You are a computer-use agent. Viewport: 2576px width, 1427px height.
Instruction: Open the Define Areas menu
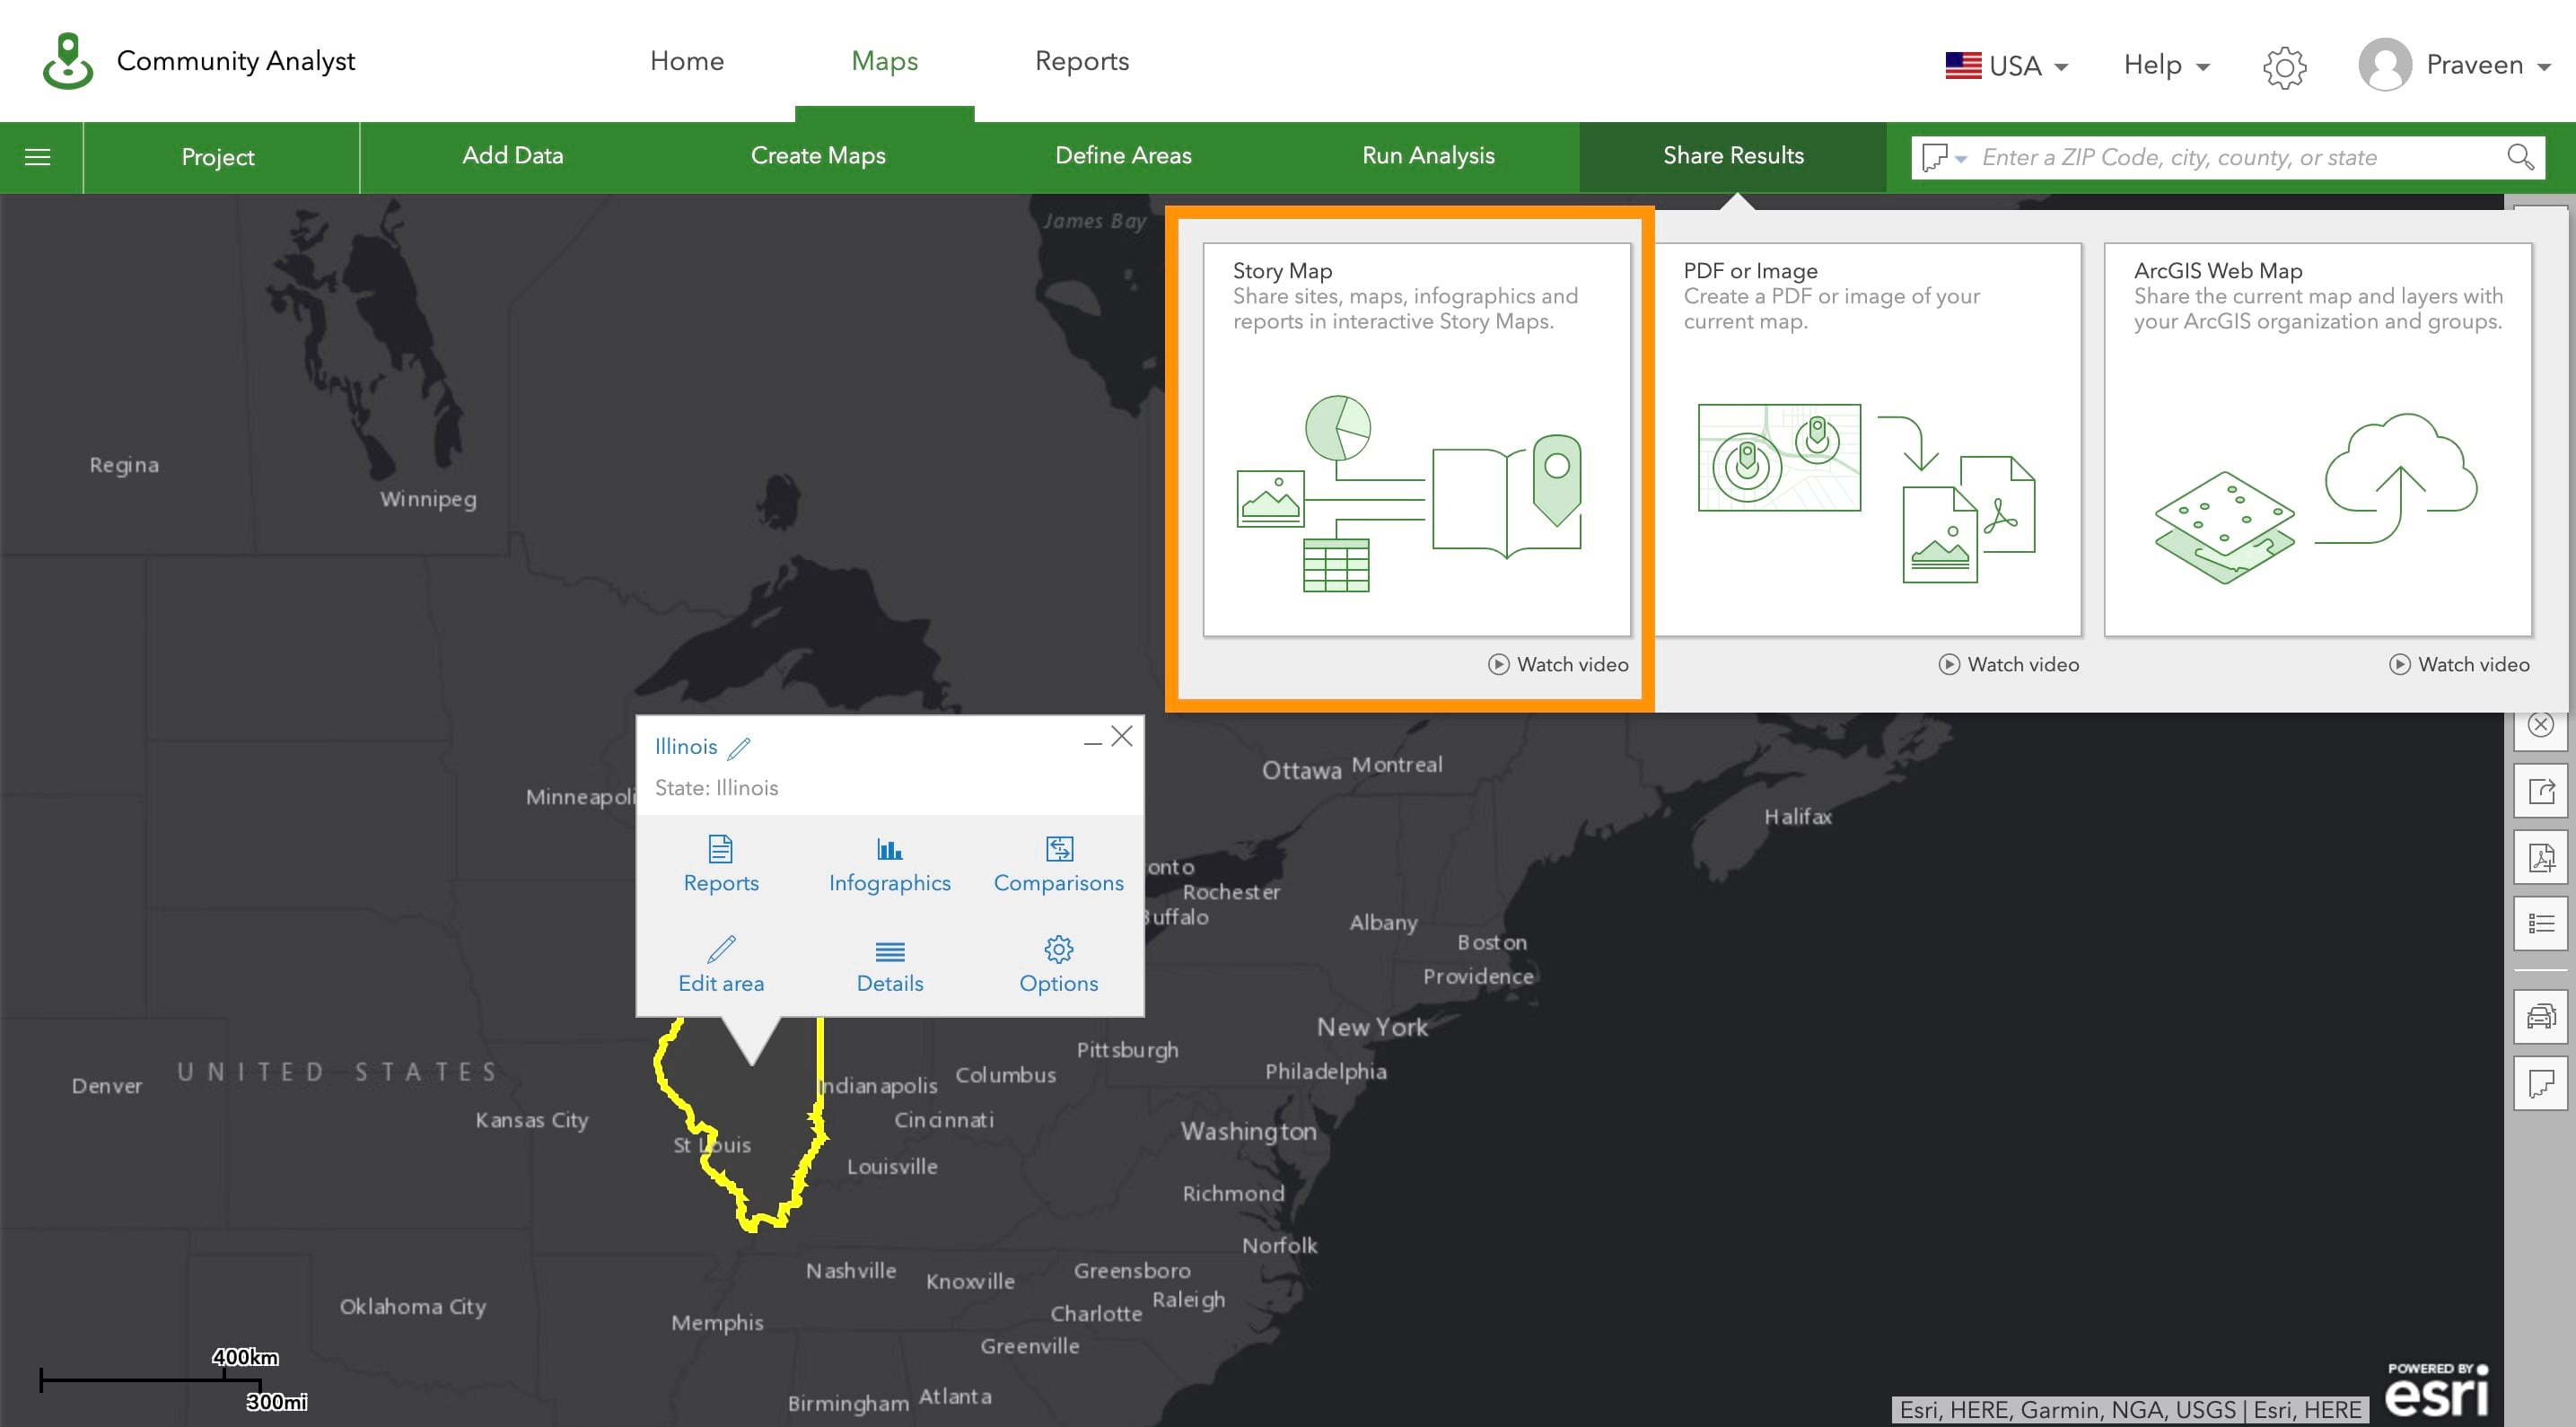(x=1123, y=156)
